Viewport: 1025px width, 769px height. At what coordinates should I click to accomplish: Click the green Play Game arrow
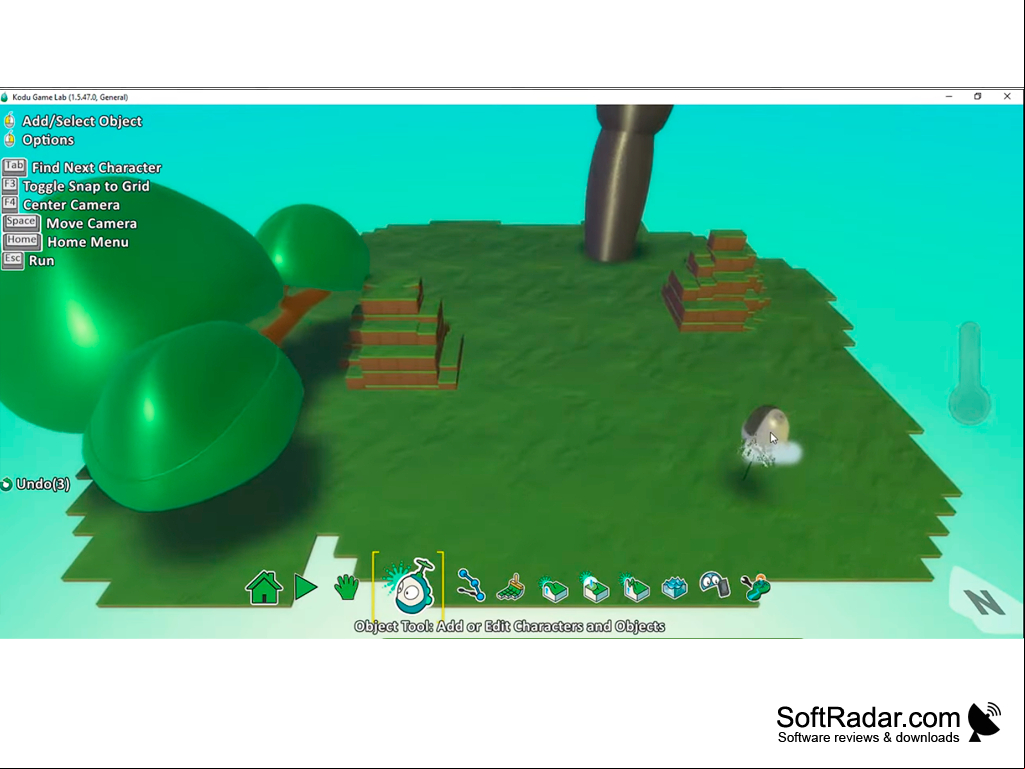pos(305,587)
